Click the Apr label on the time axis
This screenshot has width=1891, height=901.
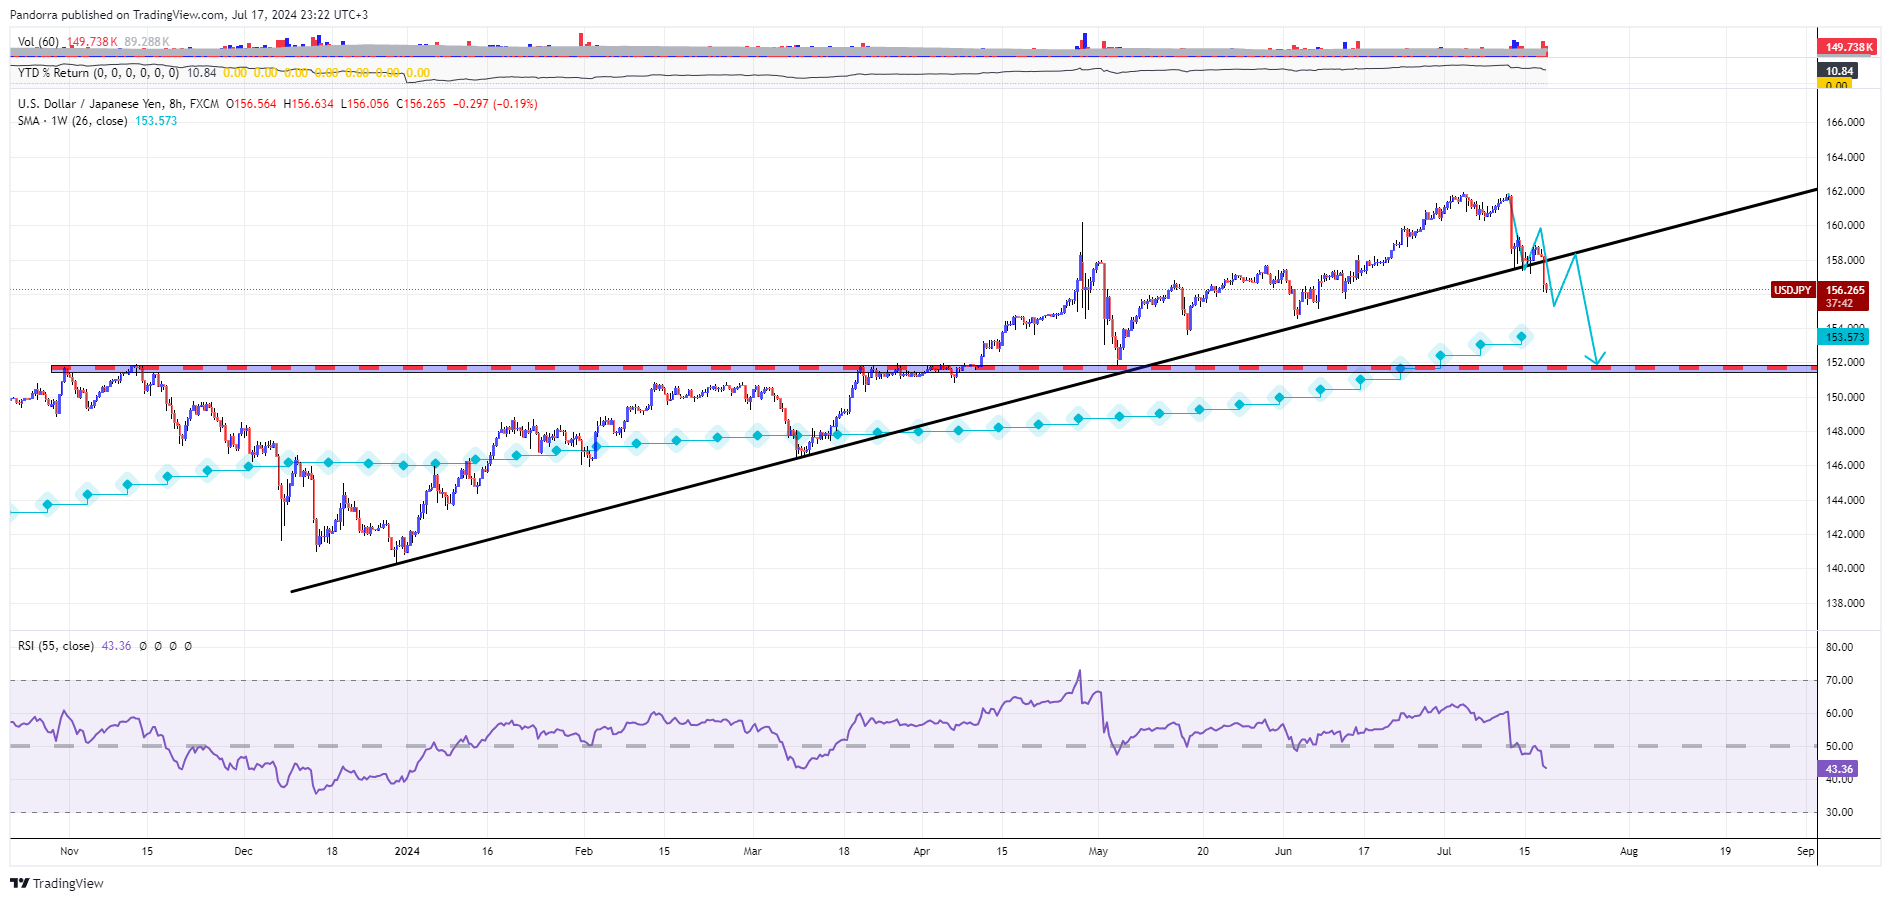click(x=921, y=852)
